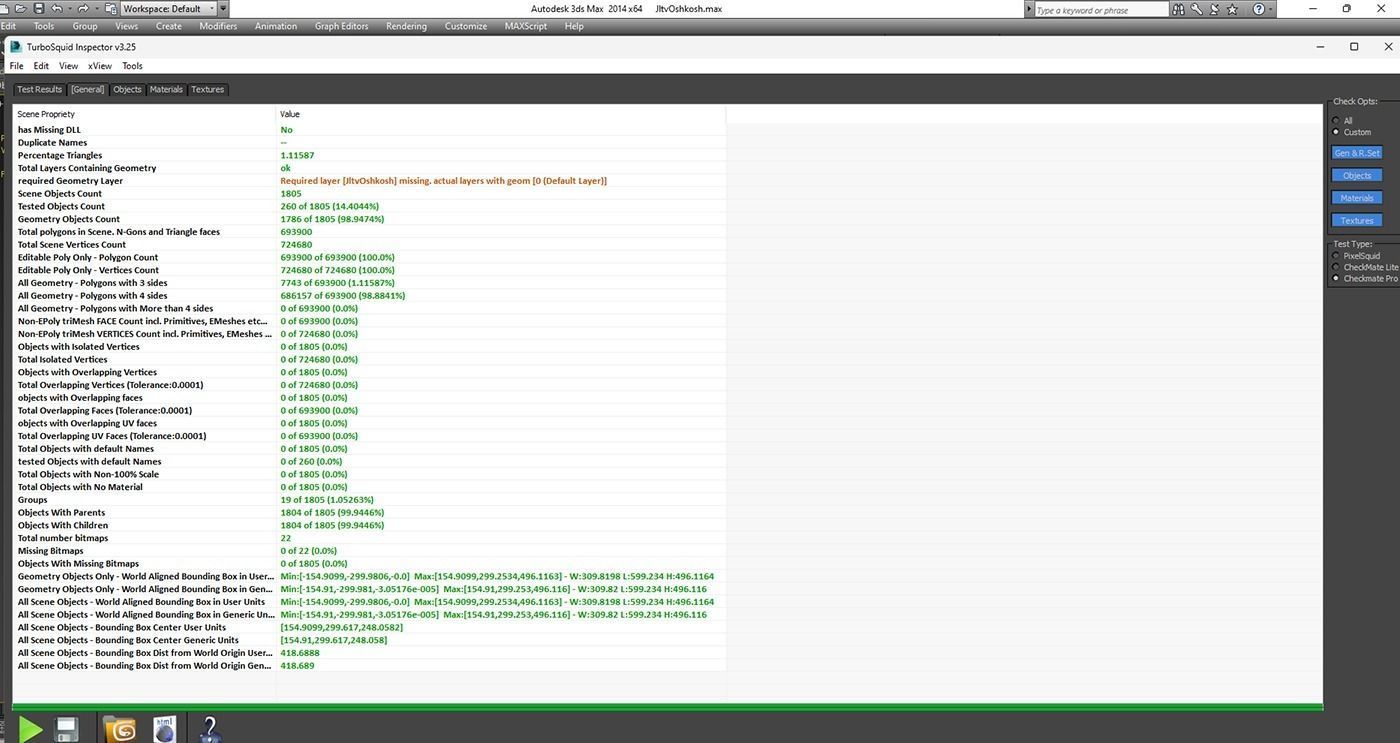Click the undo arrow in 3ds Max toolbar
Image resolution: width=1400 pixels, height=743 pixels.
tap(57, 8)
